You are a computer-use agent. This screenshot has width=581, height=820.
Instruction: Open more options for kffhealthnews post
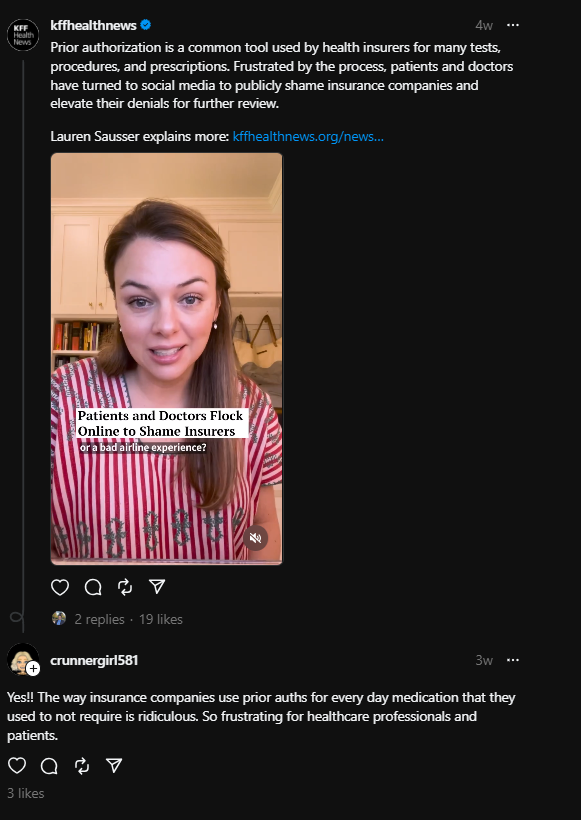(513, 25)
